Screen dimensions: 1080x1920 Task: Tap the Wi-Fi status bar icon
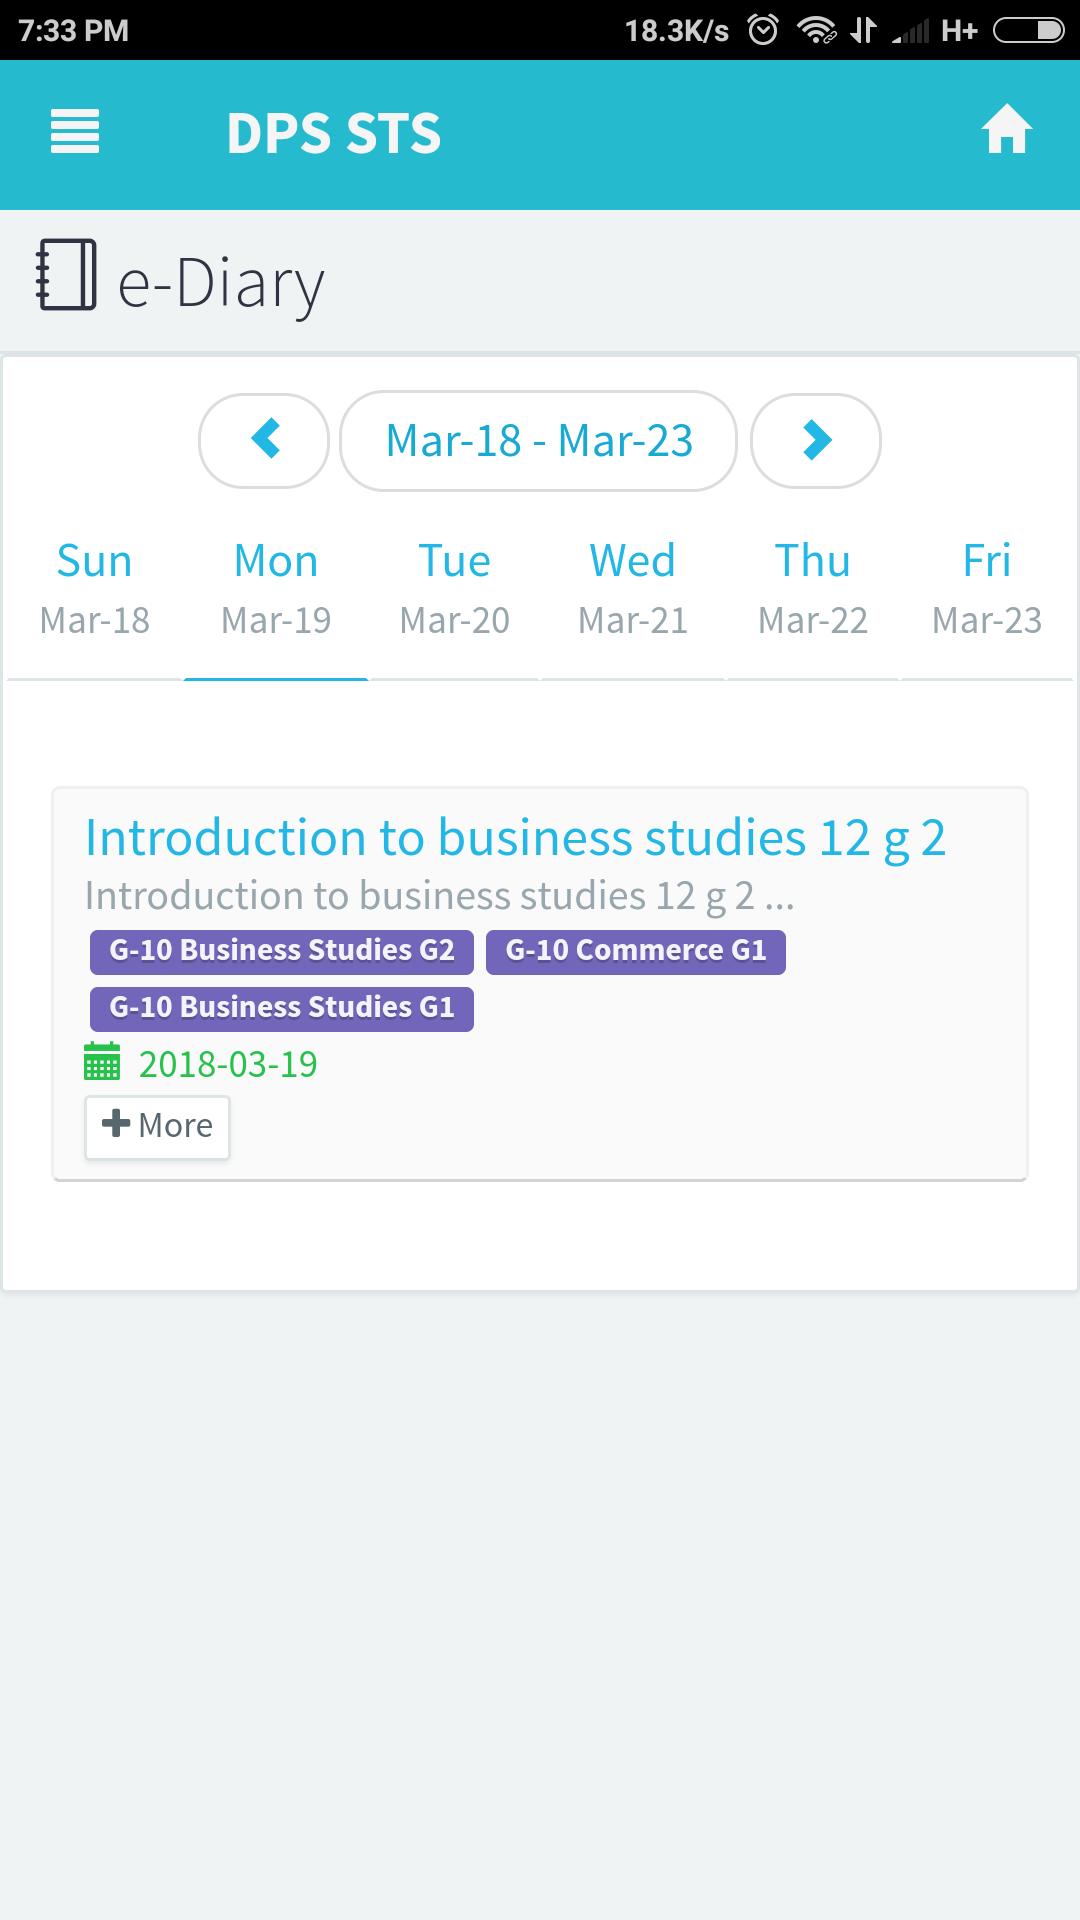tap(817, 31)
